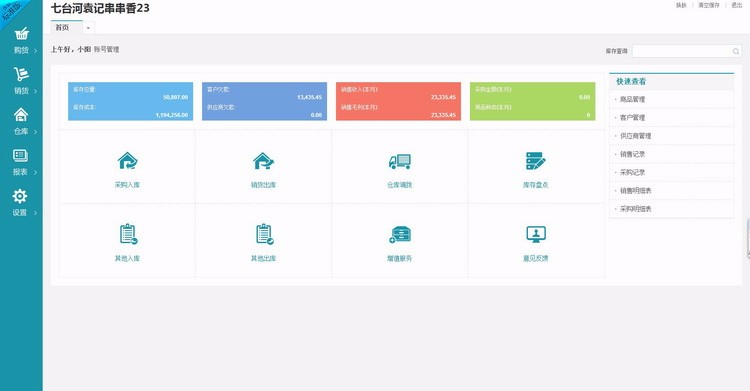Click the 快速查看 panel heading

pos(631,81)
